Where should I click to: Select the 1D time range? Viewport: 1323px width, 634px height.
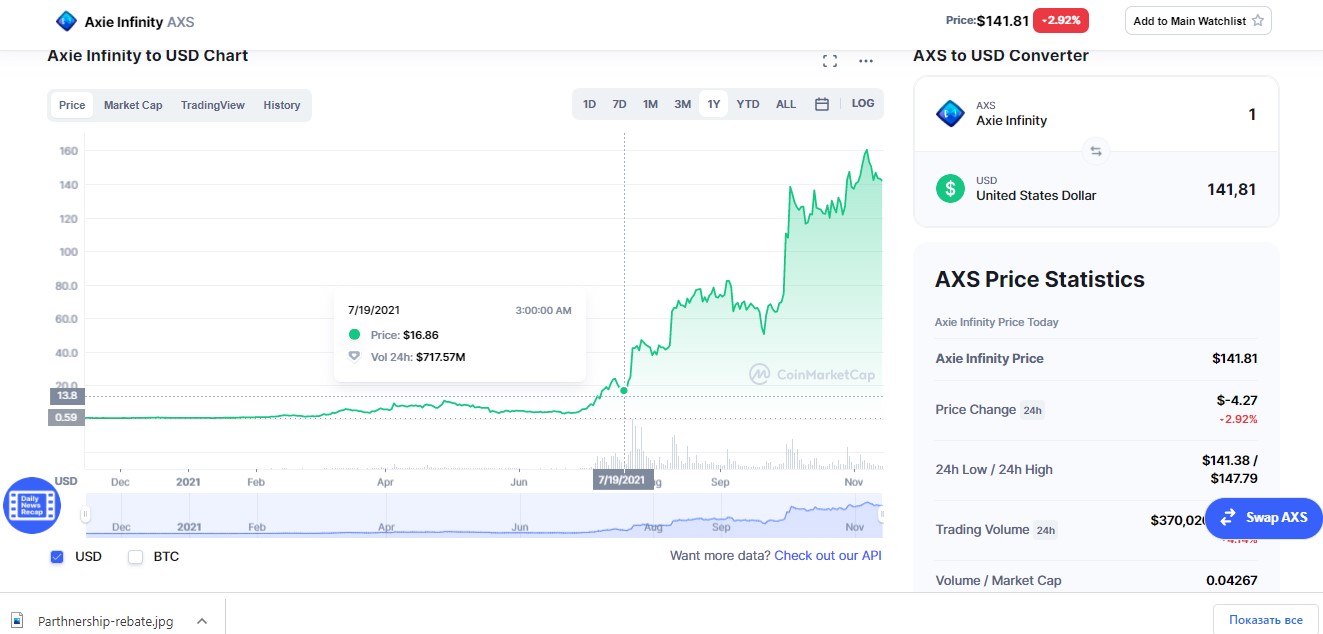click(x=590, y=104)
